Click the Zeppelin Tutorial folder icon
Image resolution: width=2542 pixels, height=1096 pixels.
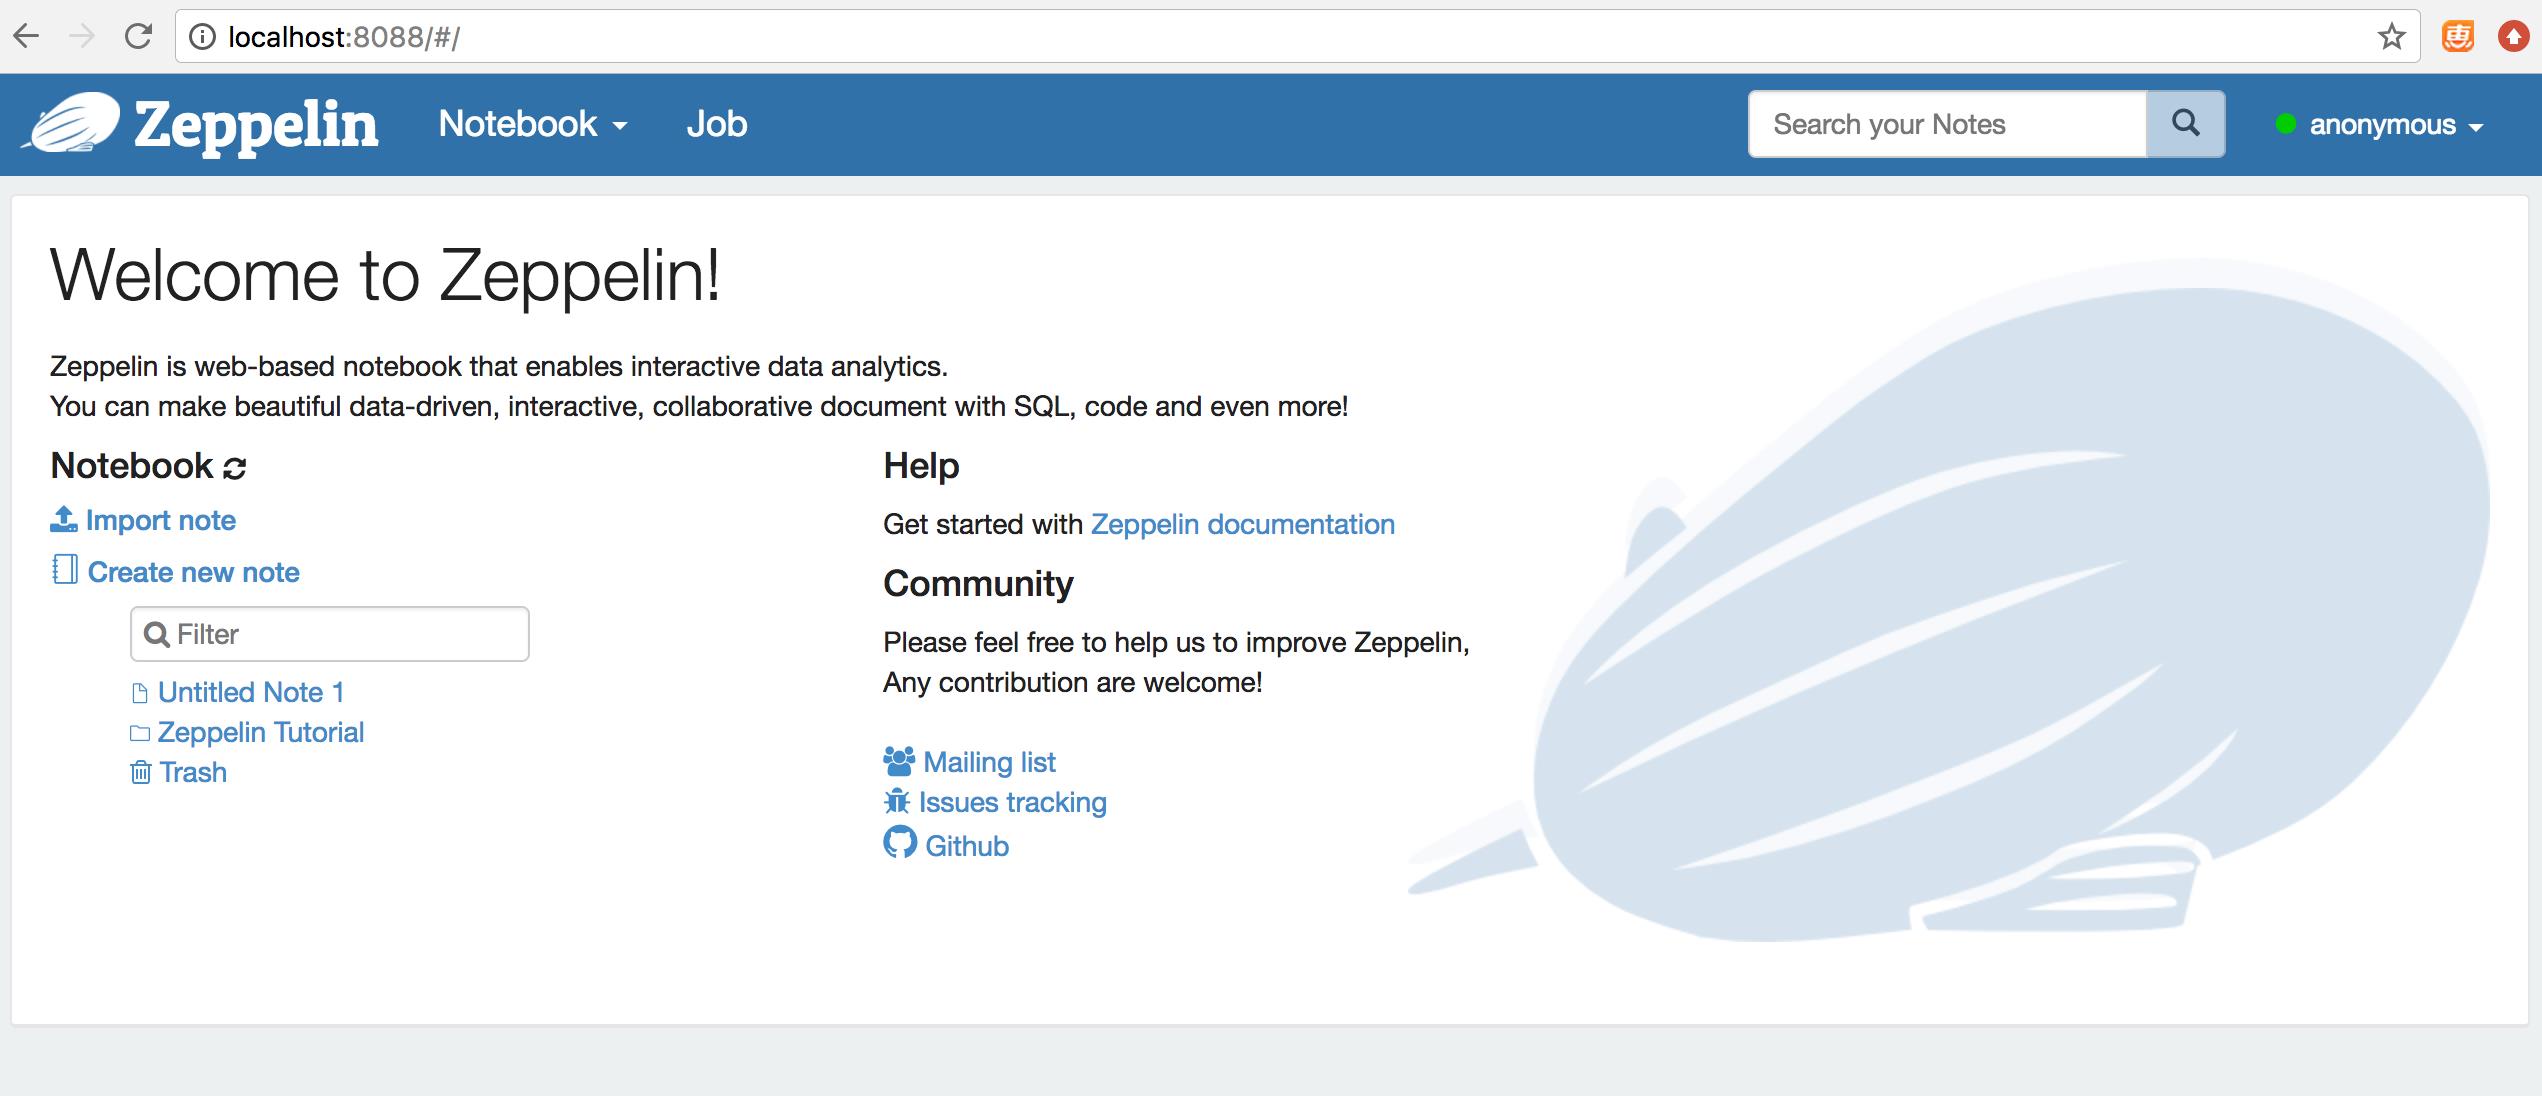click(x=140, y=733)
